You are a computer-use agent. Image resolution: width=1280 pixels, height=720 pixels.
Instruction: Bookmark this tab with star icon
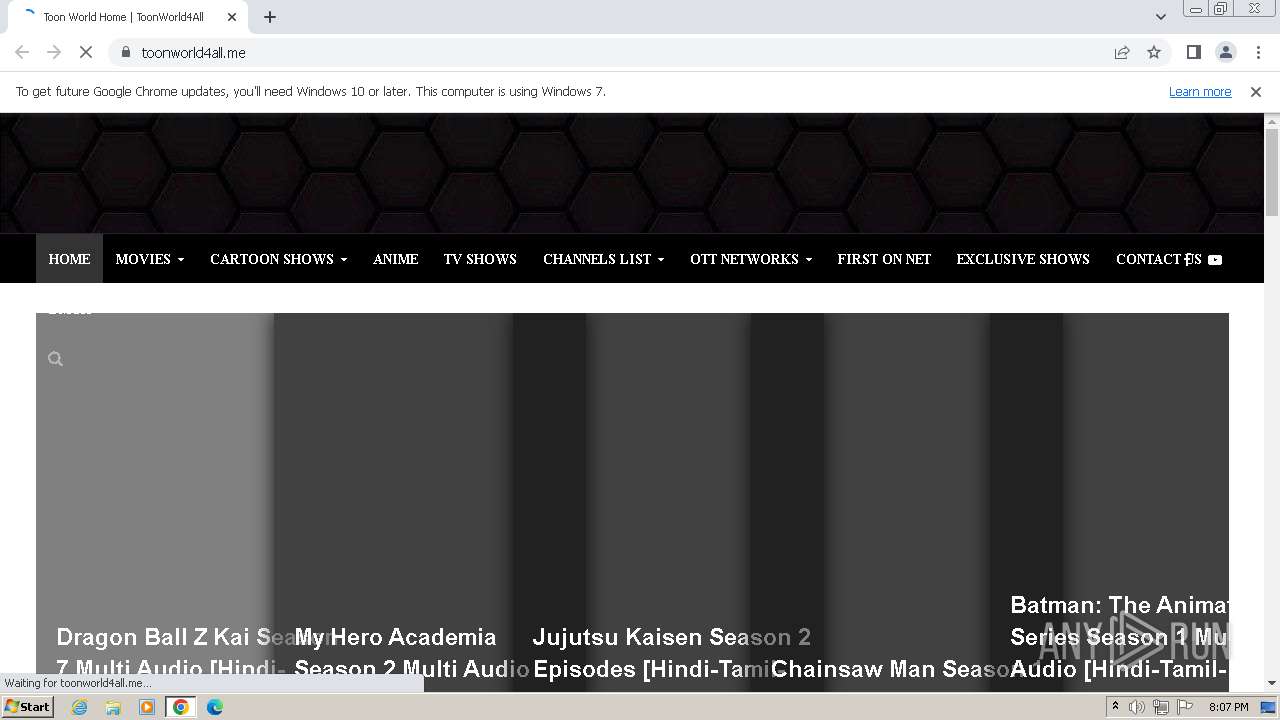[1154, 52]
